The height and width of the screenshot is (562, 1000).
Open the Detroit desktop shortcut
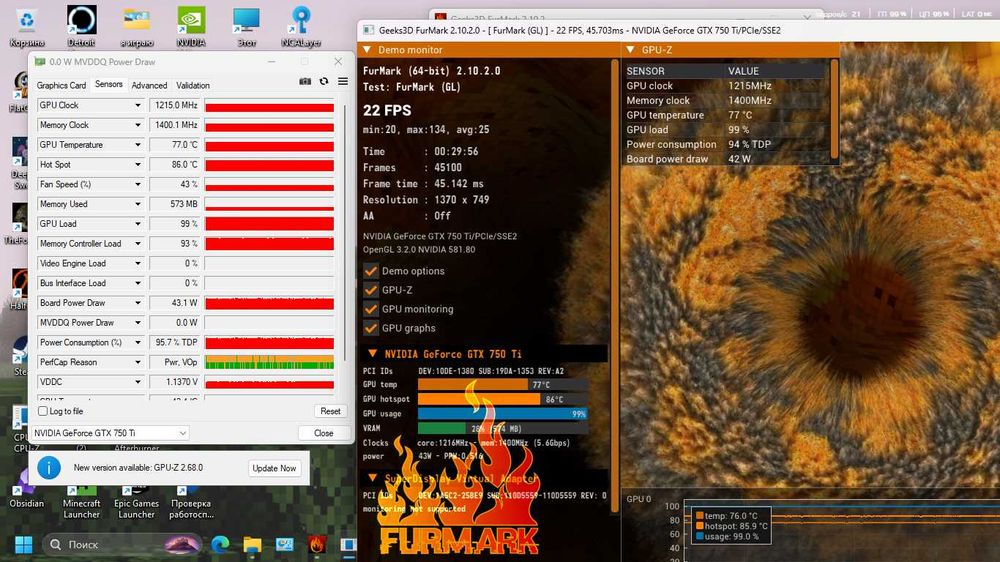(82, 27)
